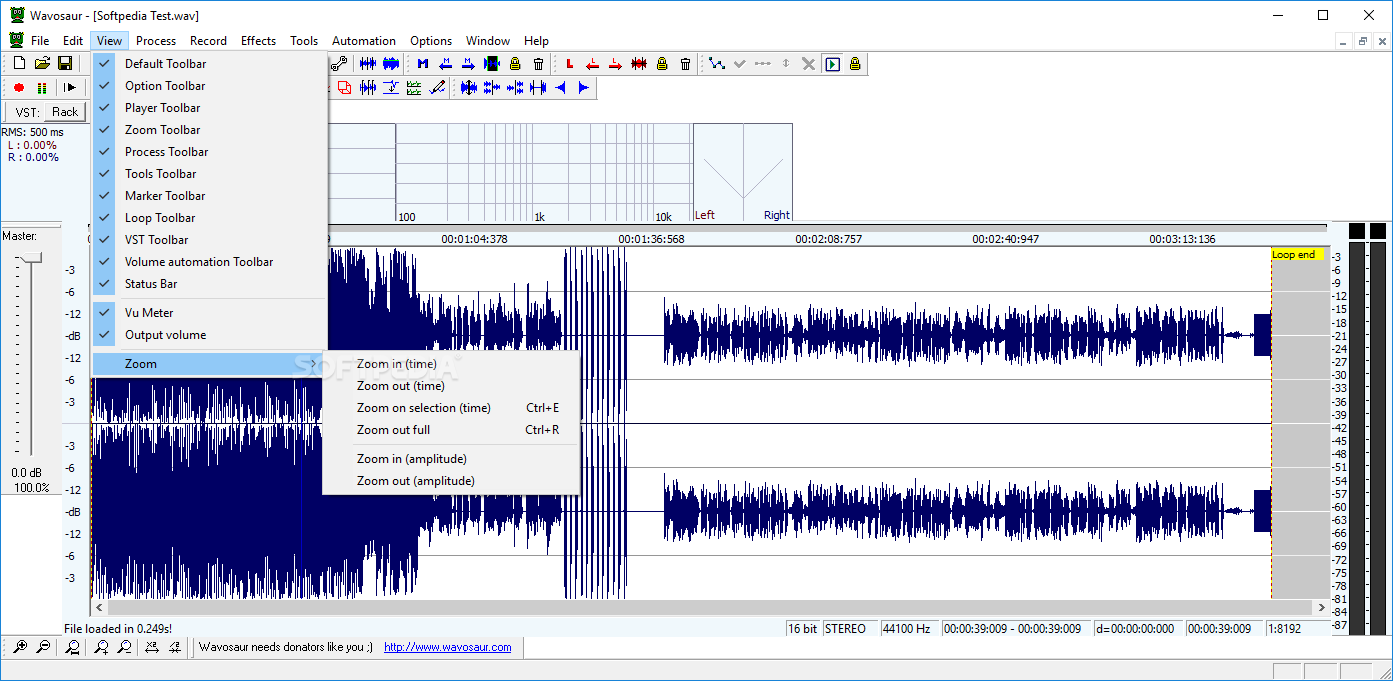Uncheck Option Toolbar in View menu

[x=210, y=86]
